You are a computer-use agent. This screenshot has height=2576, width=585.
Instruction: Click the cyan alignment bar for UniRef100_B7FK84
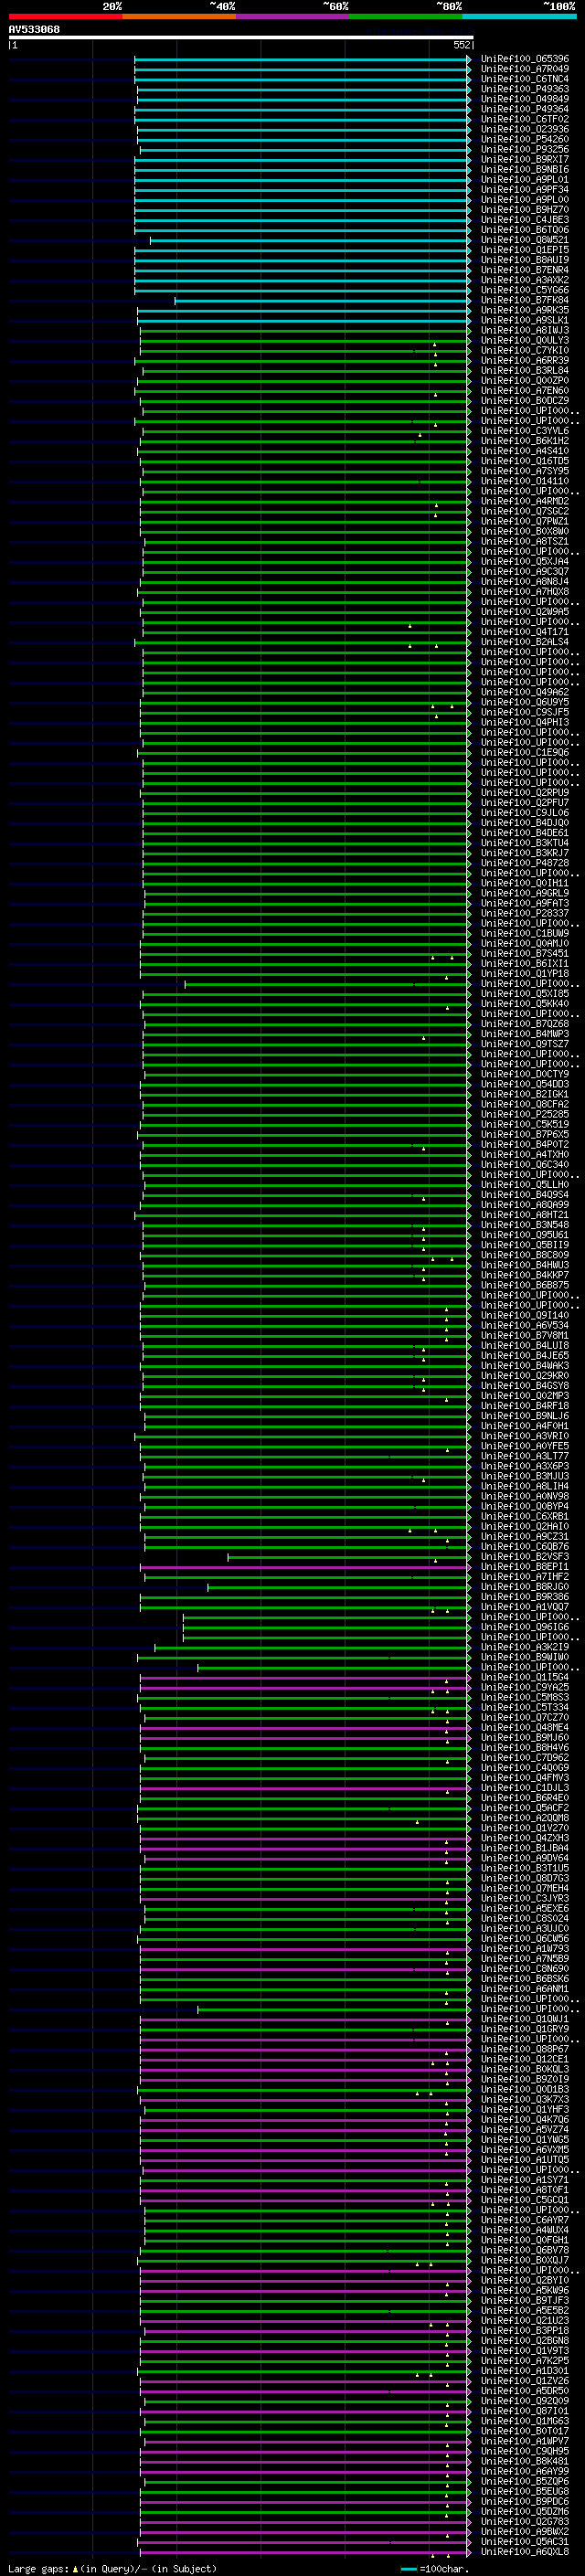pyautogui.click(x=323, y=300)
